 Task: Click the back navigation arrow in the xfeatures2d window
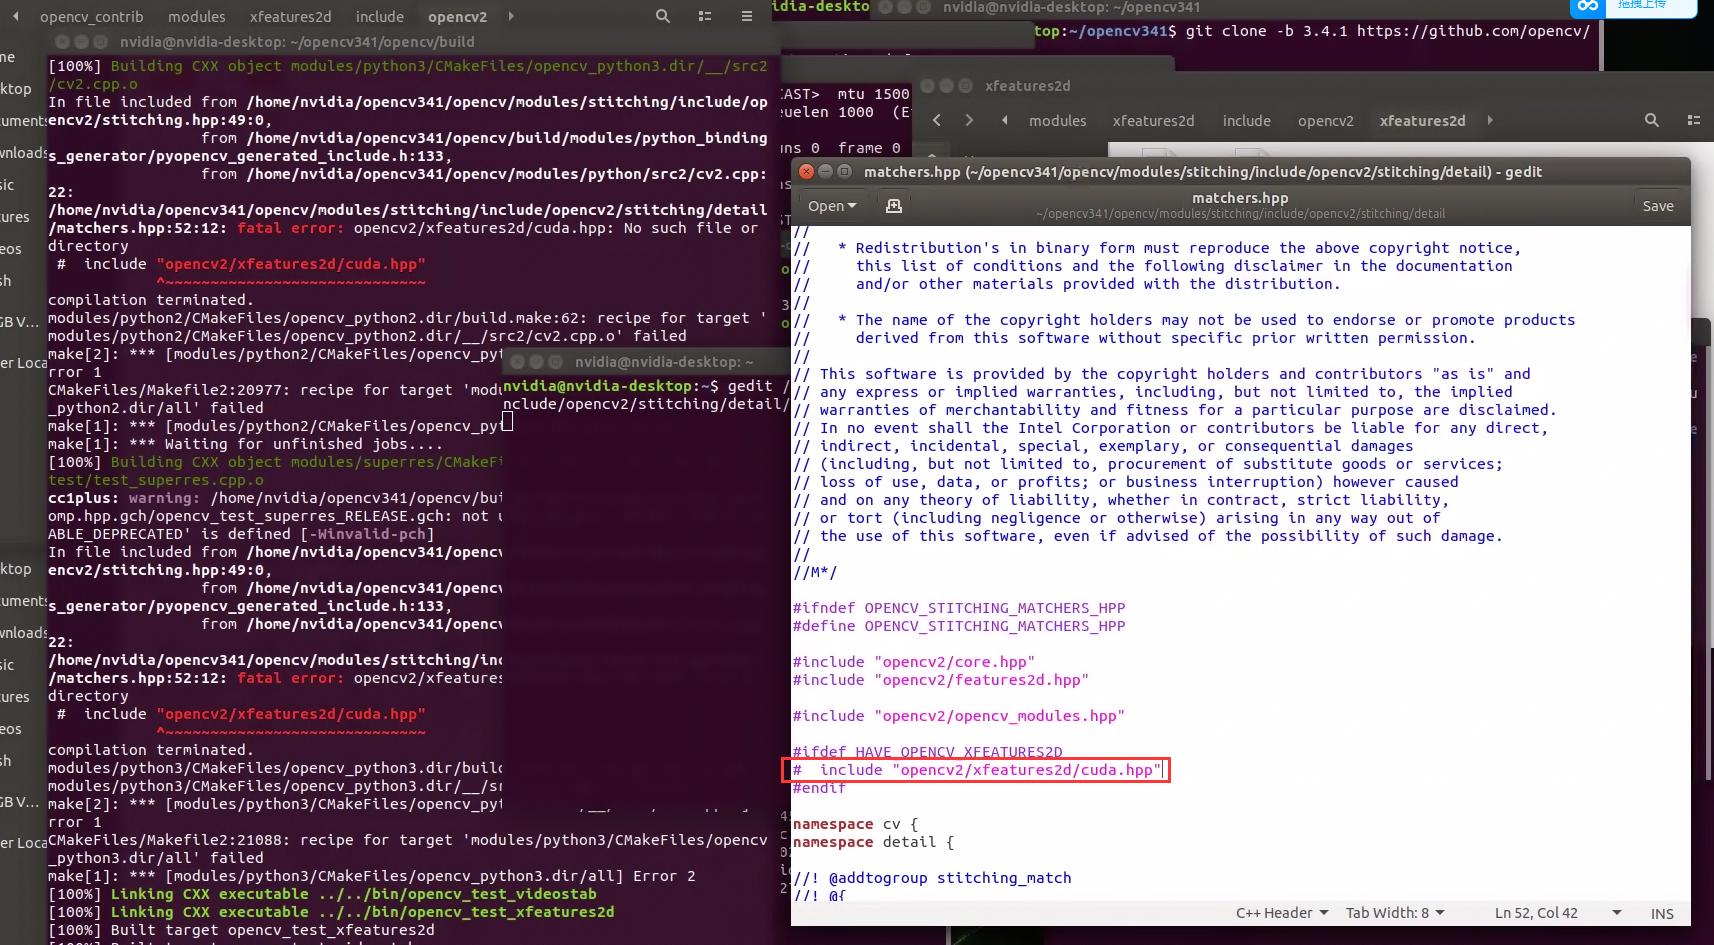[x=936, y=119]
